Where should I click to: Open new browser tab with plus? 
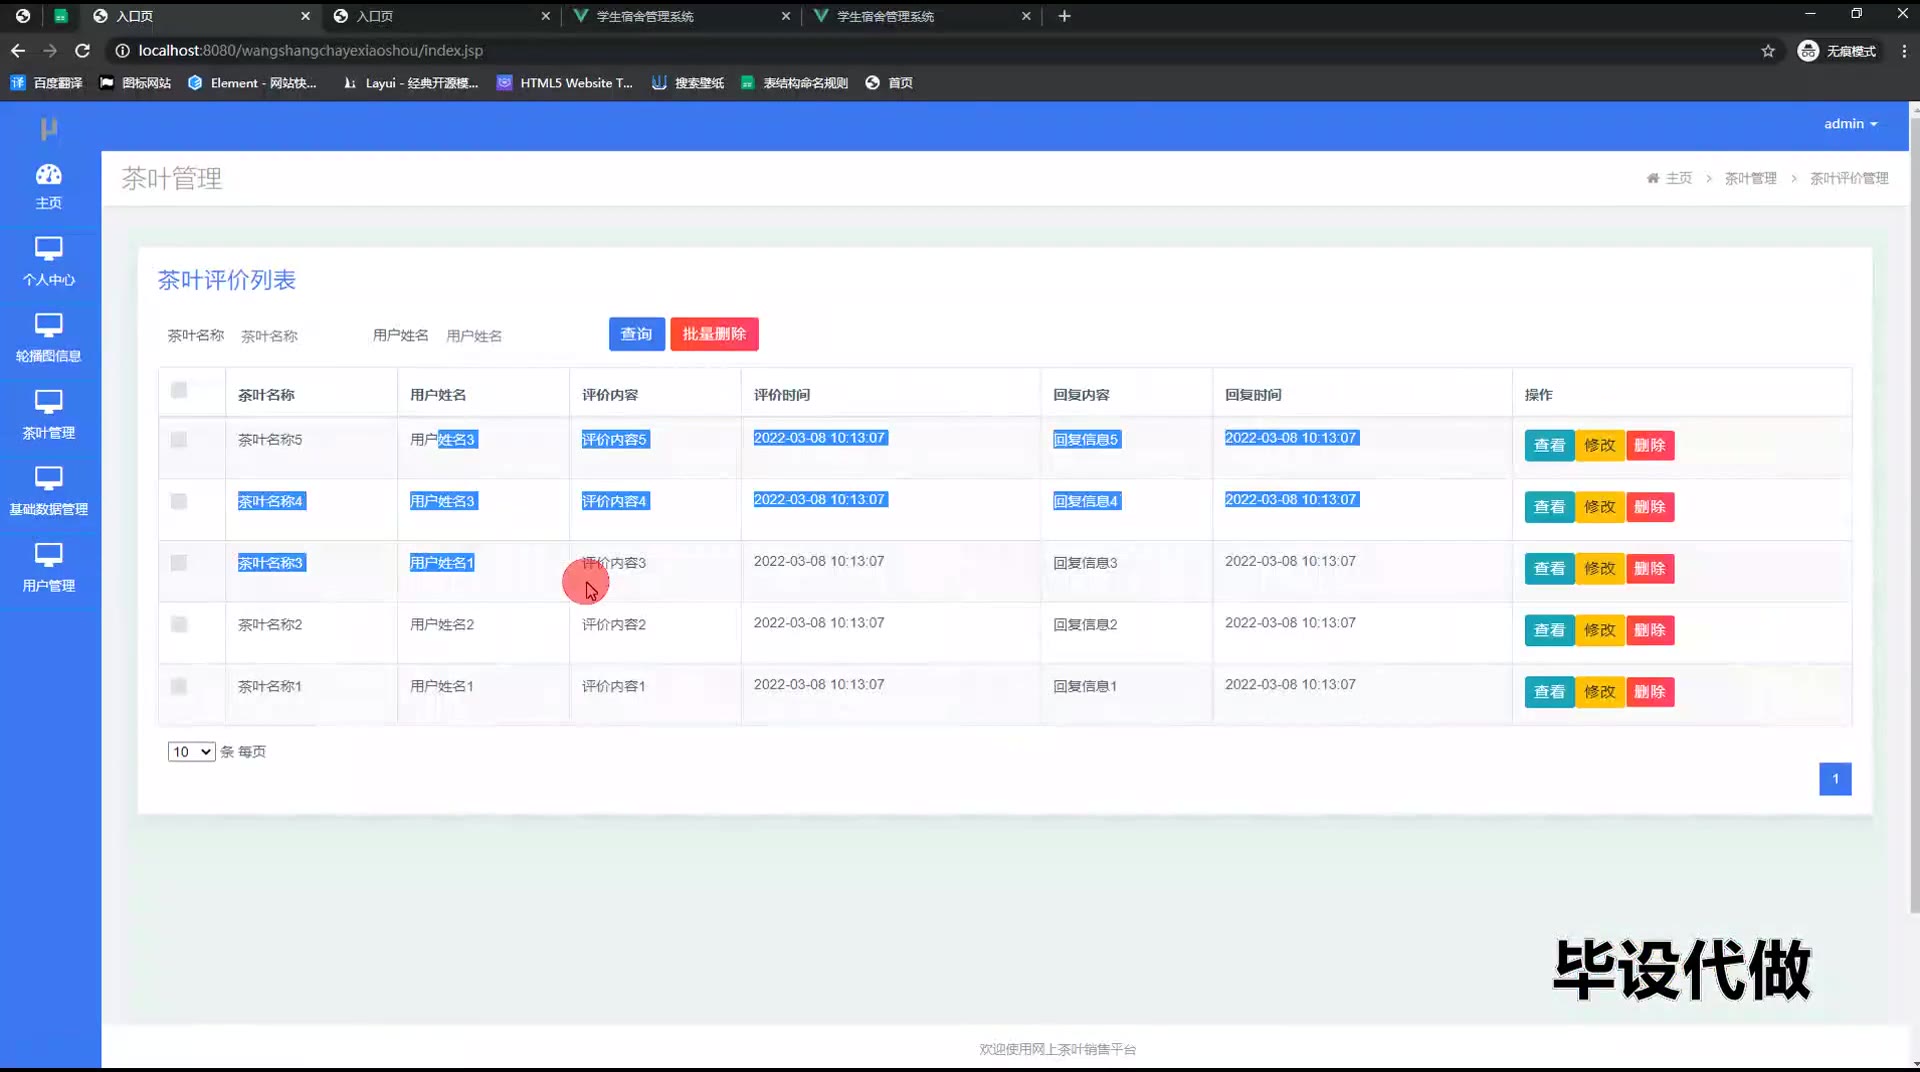(1064, 16)
